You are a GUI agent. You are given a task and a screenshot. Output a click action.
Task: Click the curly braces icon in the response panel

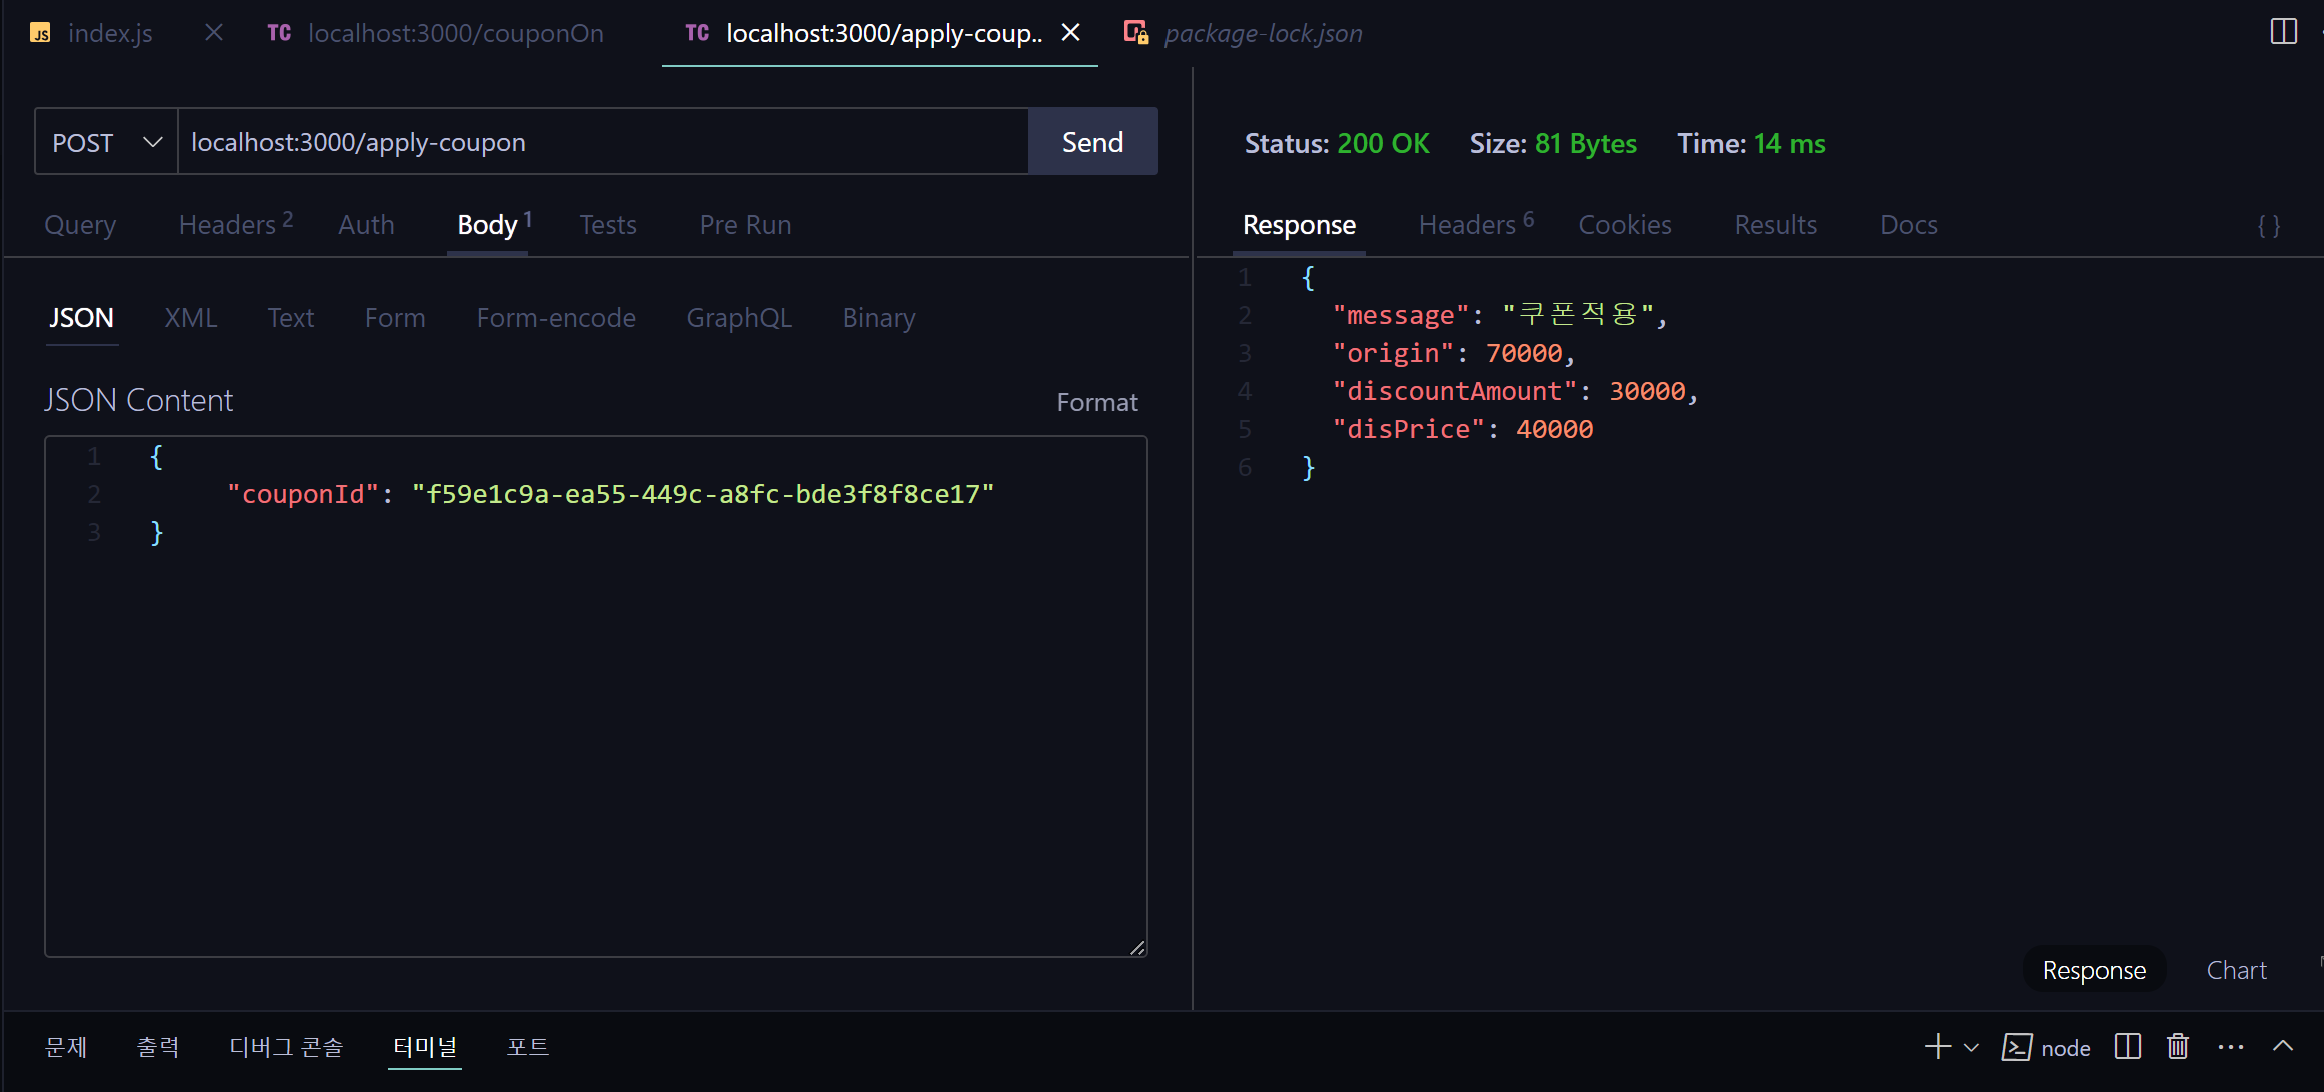click(x=2268, y=226)
